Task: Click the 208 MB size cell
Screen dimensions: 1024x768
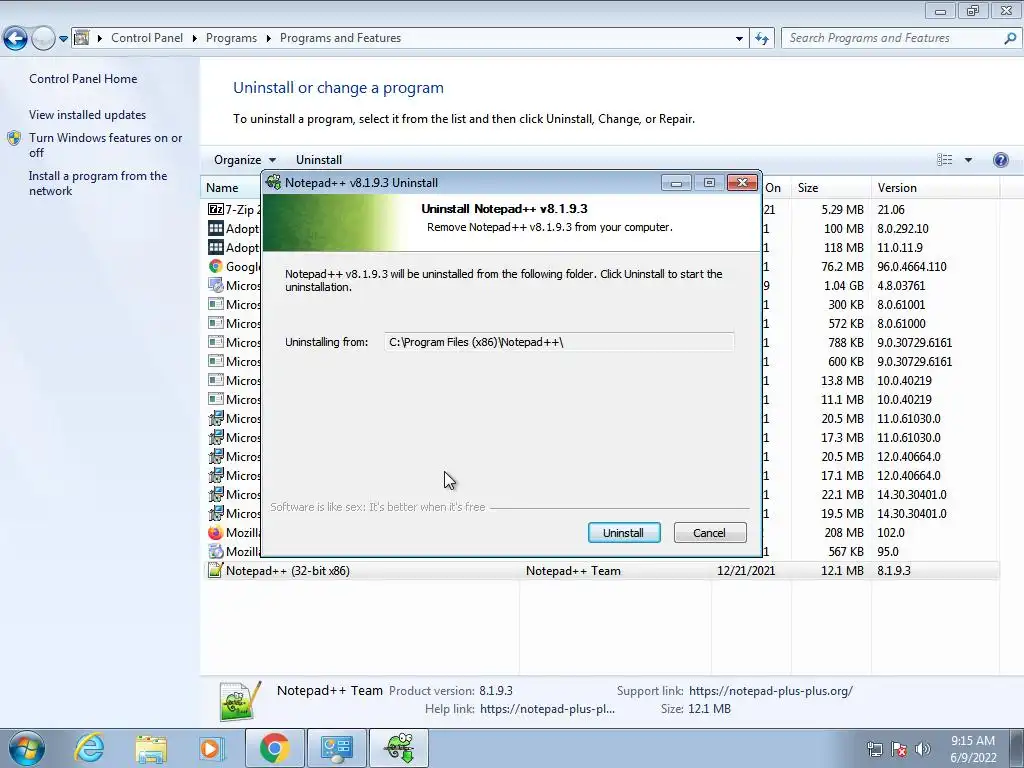Action: [x=844, y=532]
